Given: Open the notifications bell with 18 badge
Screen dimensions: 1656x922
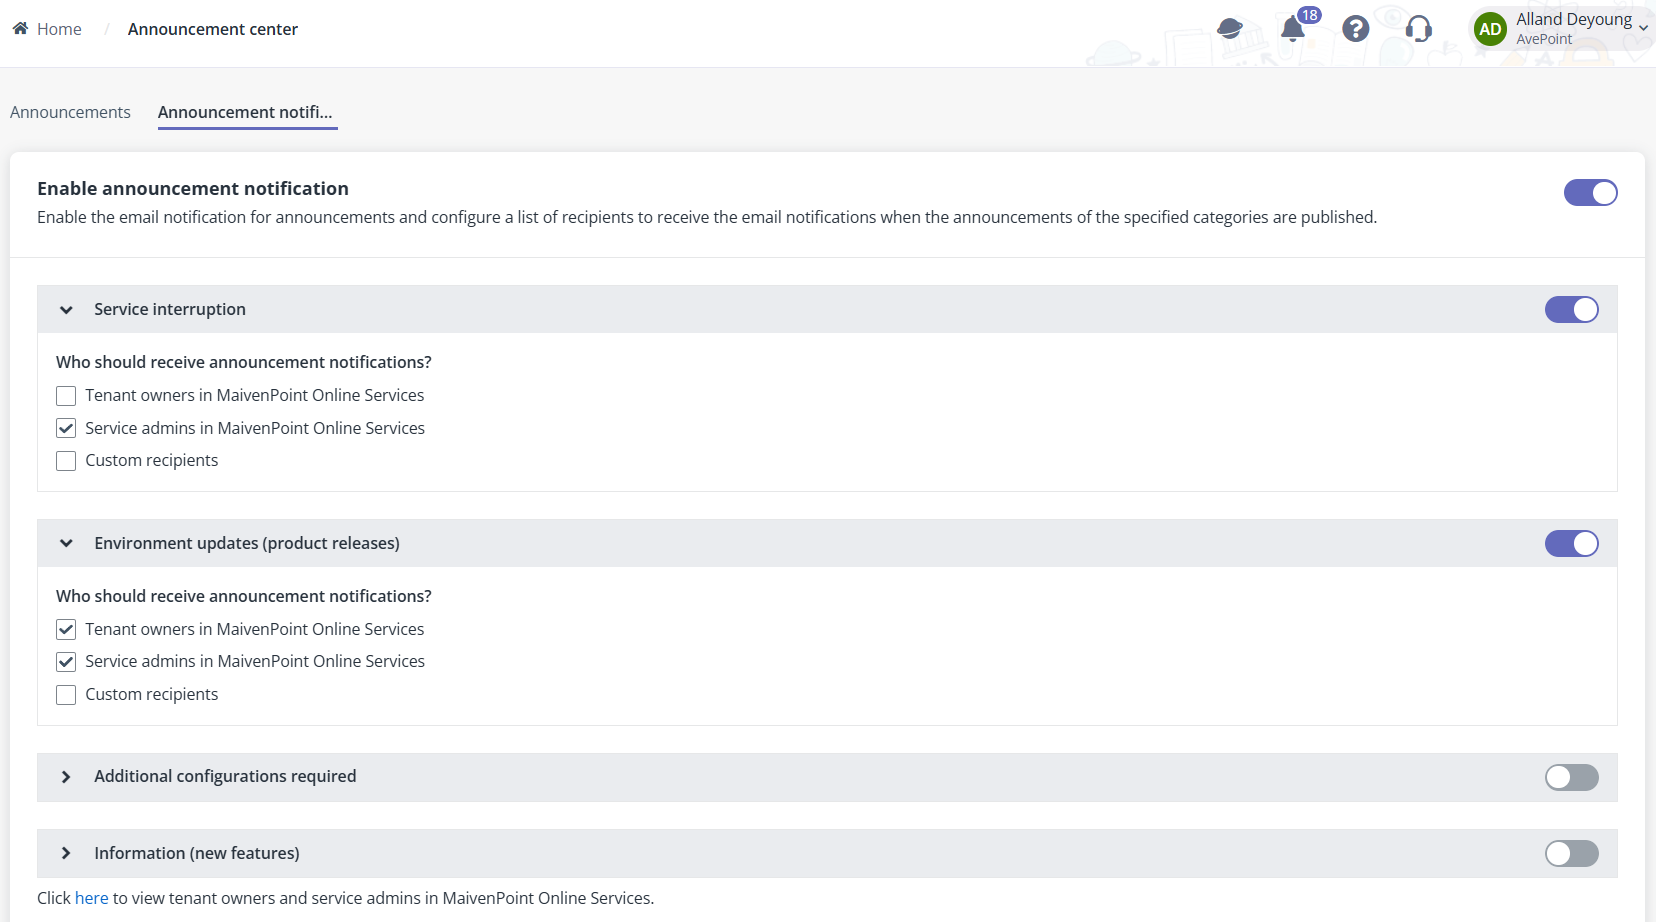Looking at the screenshot, I should tap(1293, 29).
